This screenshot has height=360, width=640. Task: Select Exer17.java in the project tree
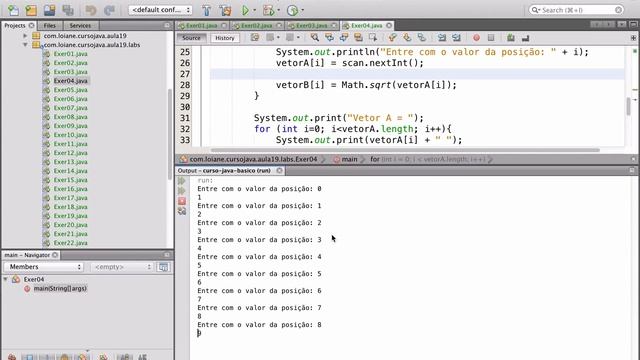pos(70,198)
